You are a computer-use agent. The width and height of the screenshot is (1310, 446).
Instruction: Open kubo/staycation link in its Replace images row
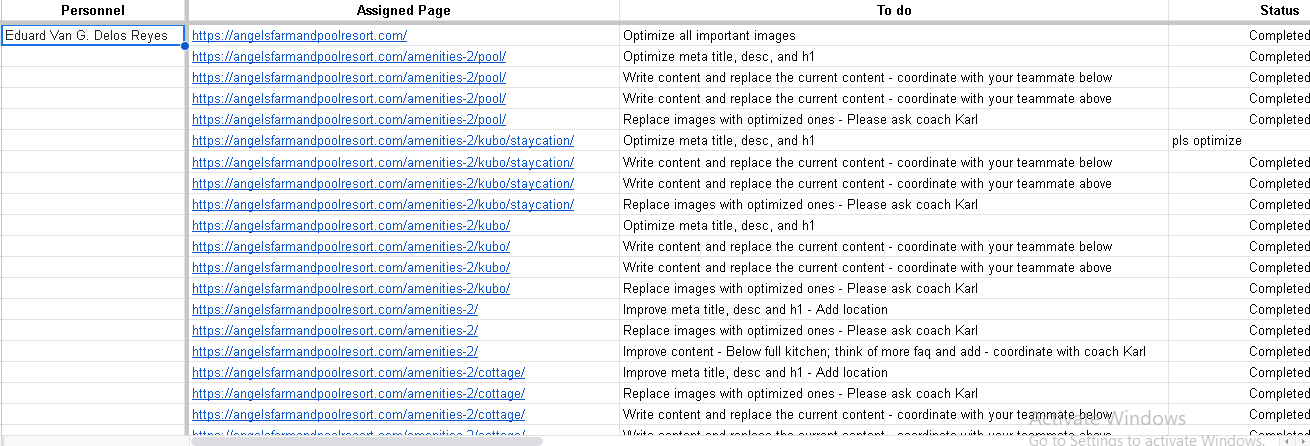click(x=382, y=204)
